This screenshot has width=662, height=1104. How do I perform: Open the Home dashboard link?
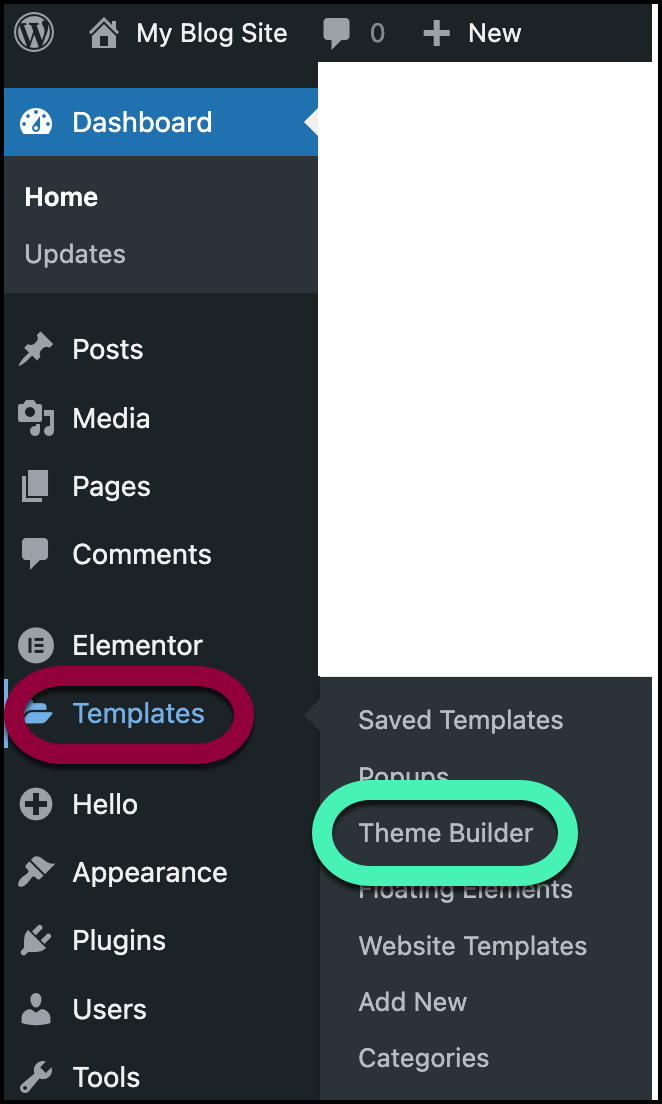click(x=61, y=197)
